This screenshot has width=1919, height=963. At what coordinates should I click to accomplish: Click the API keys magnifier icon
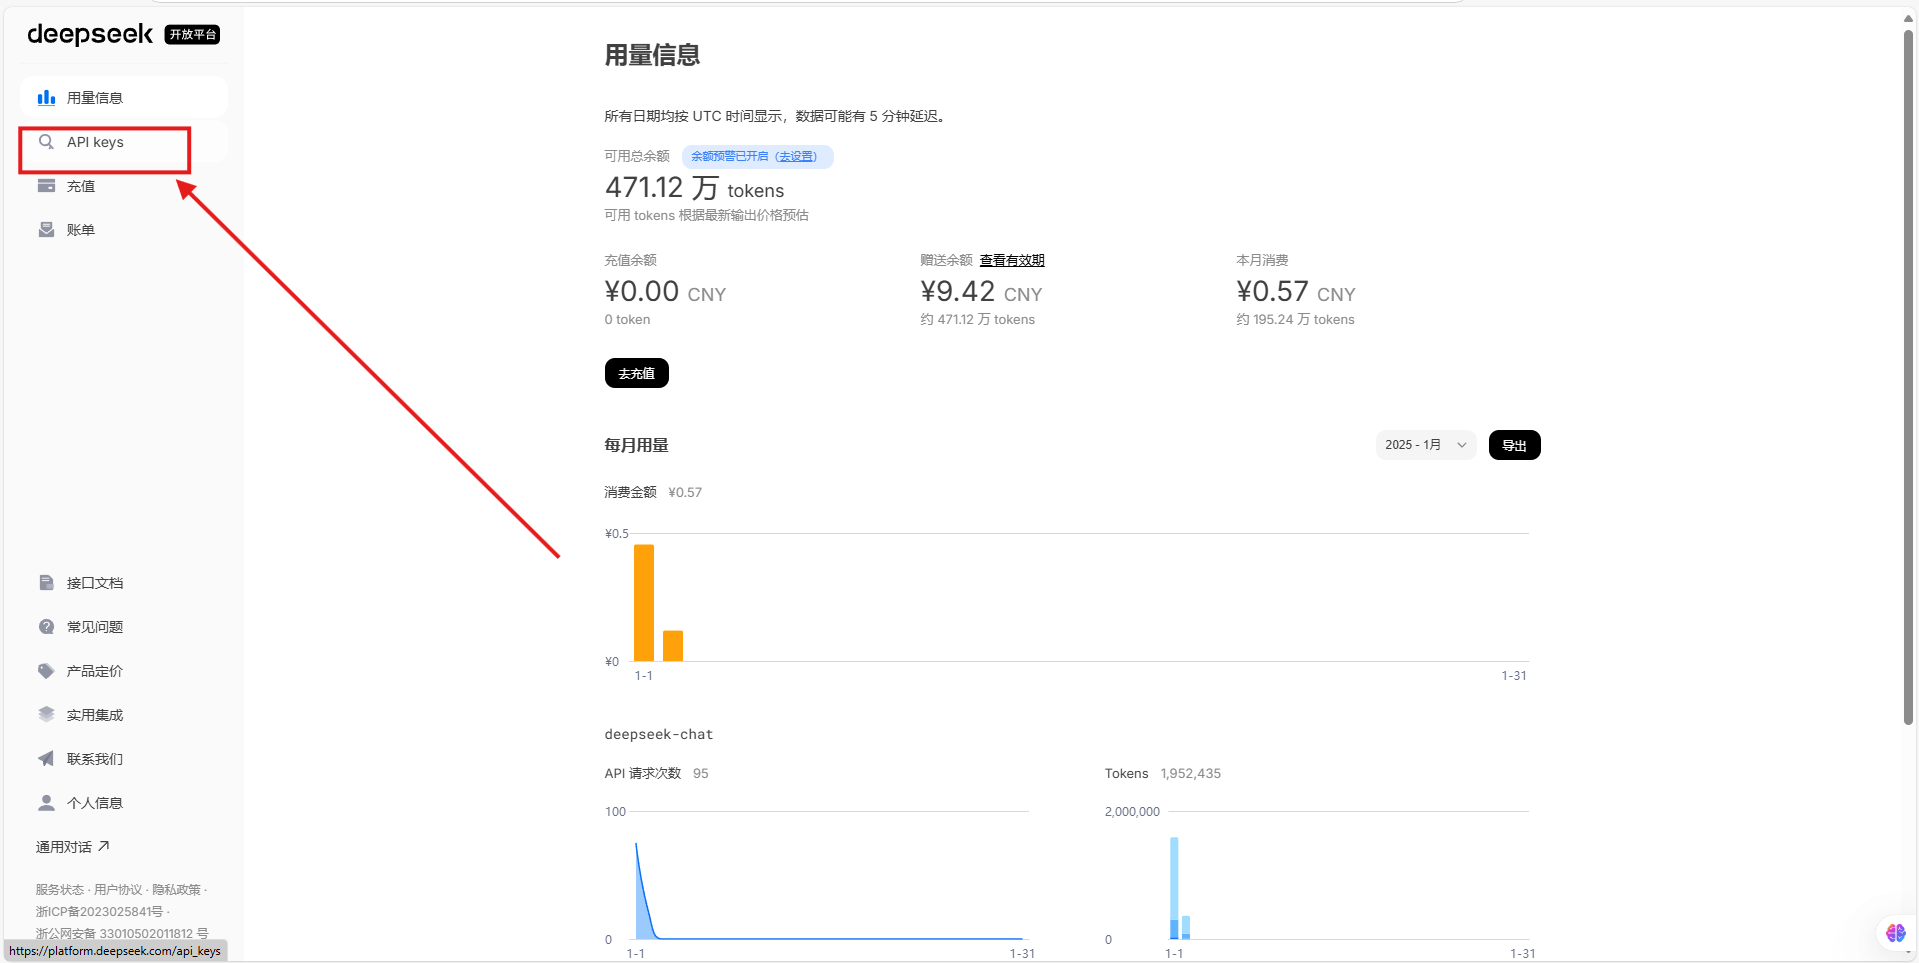click(46, 142)
